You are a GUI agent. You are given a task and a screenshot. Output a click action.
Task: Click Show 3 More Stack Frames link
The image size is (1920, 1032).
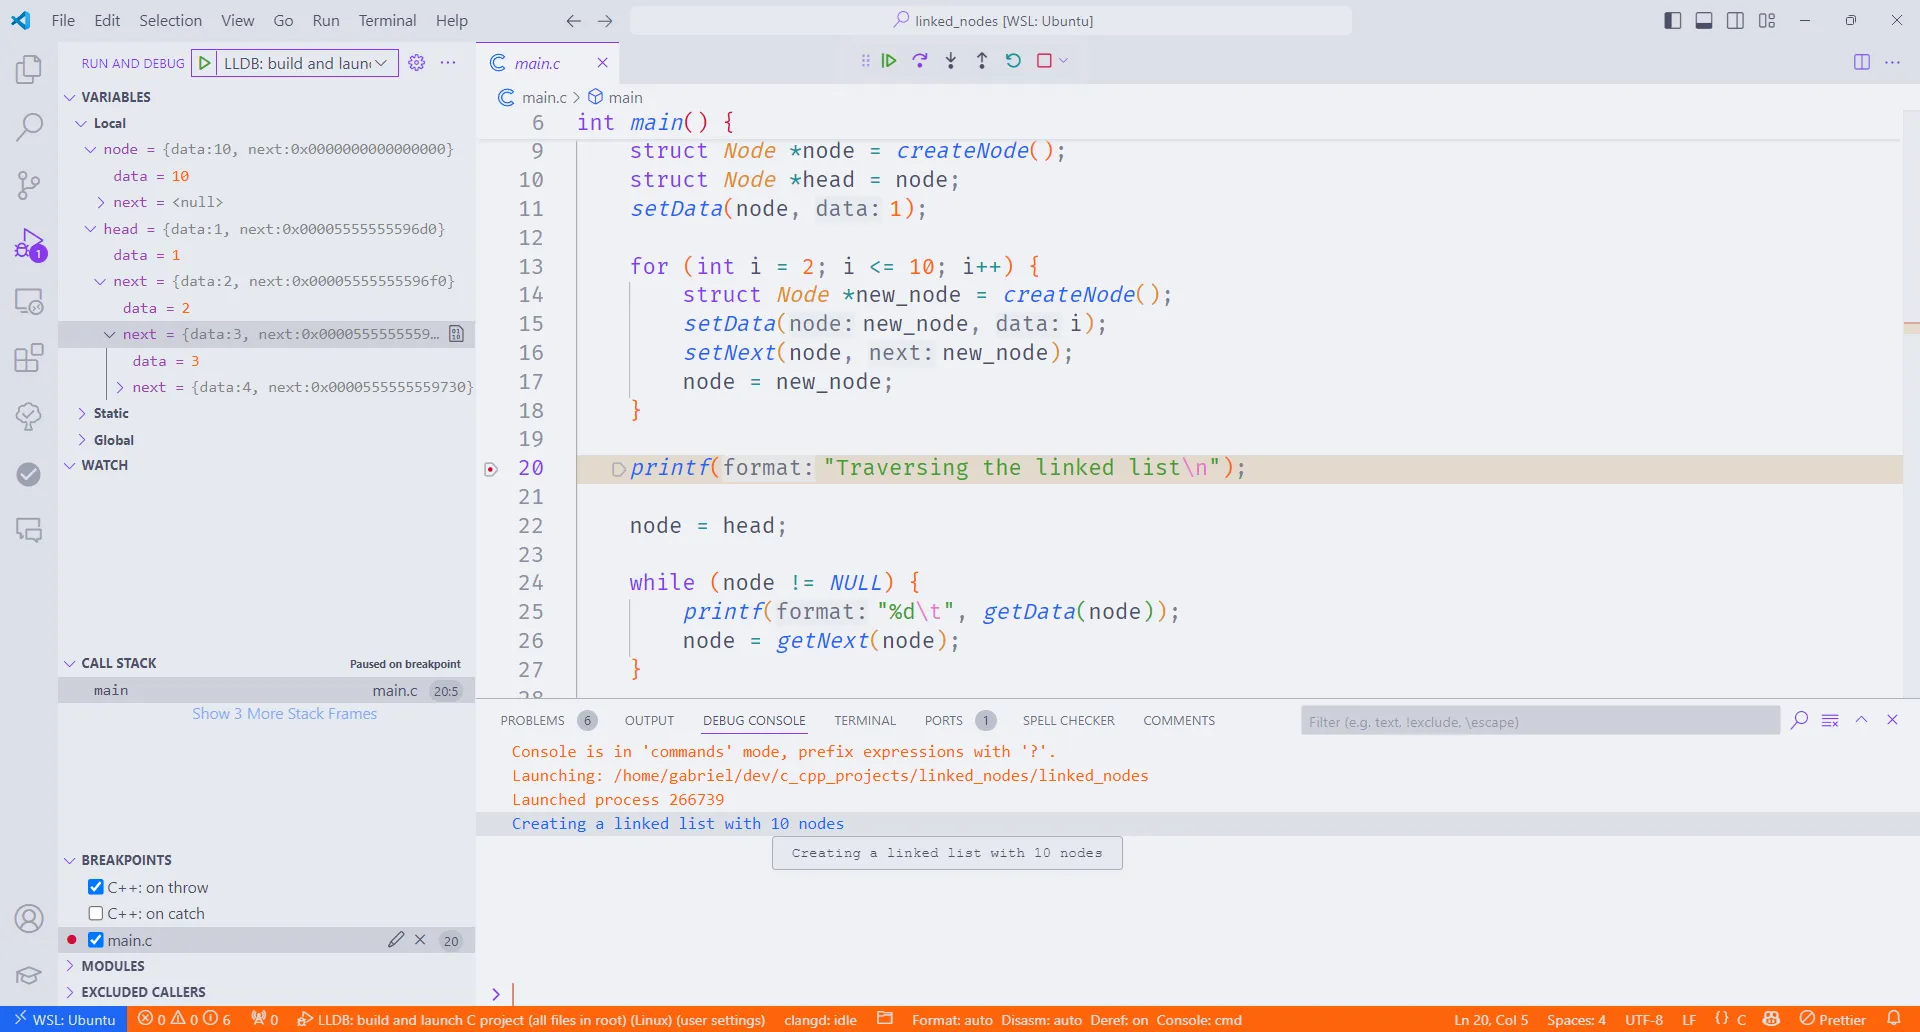tap(285, 714)
